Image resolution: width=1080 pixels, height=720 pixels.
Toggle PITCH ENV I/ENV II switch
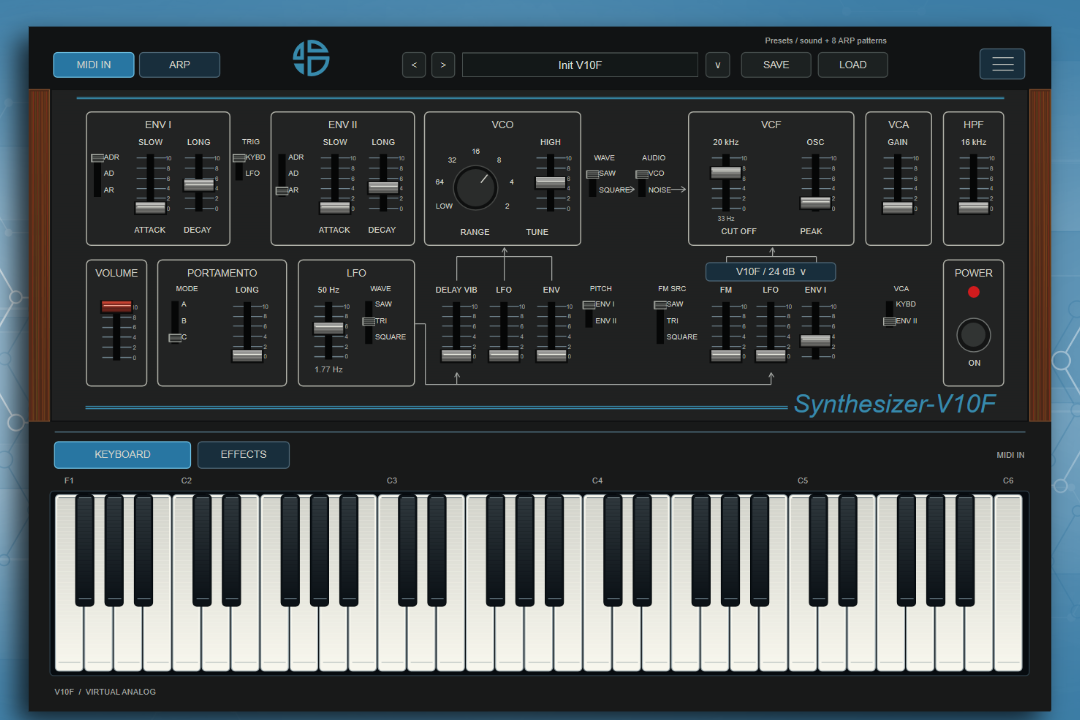tap(589, 313)
